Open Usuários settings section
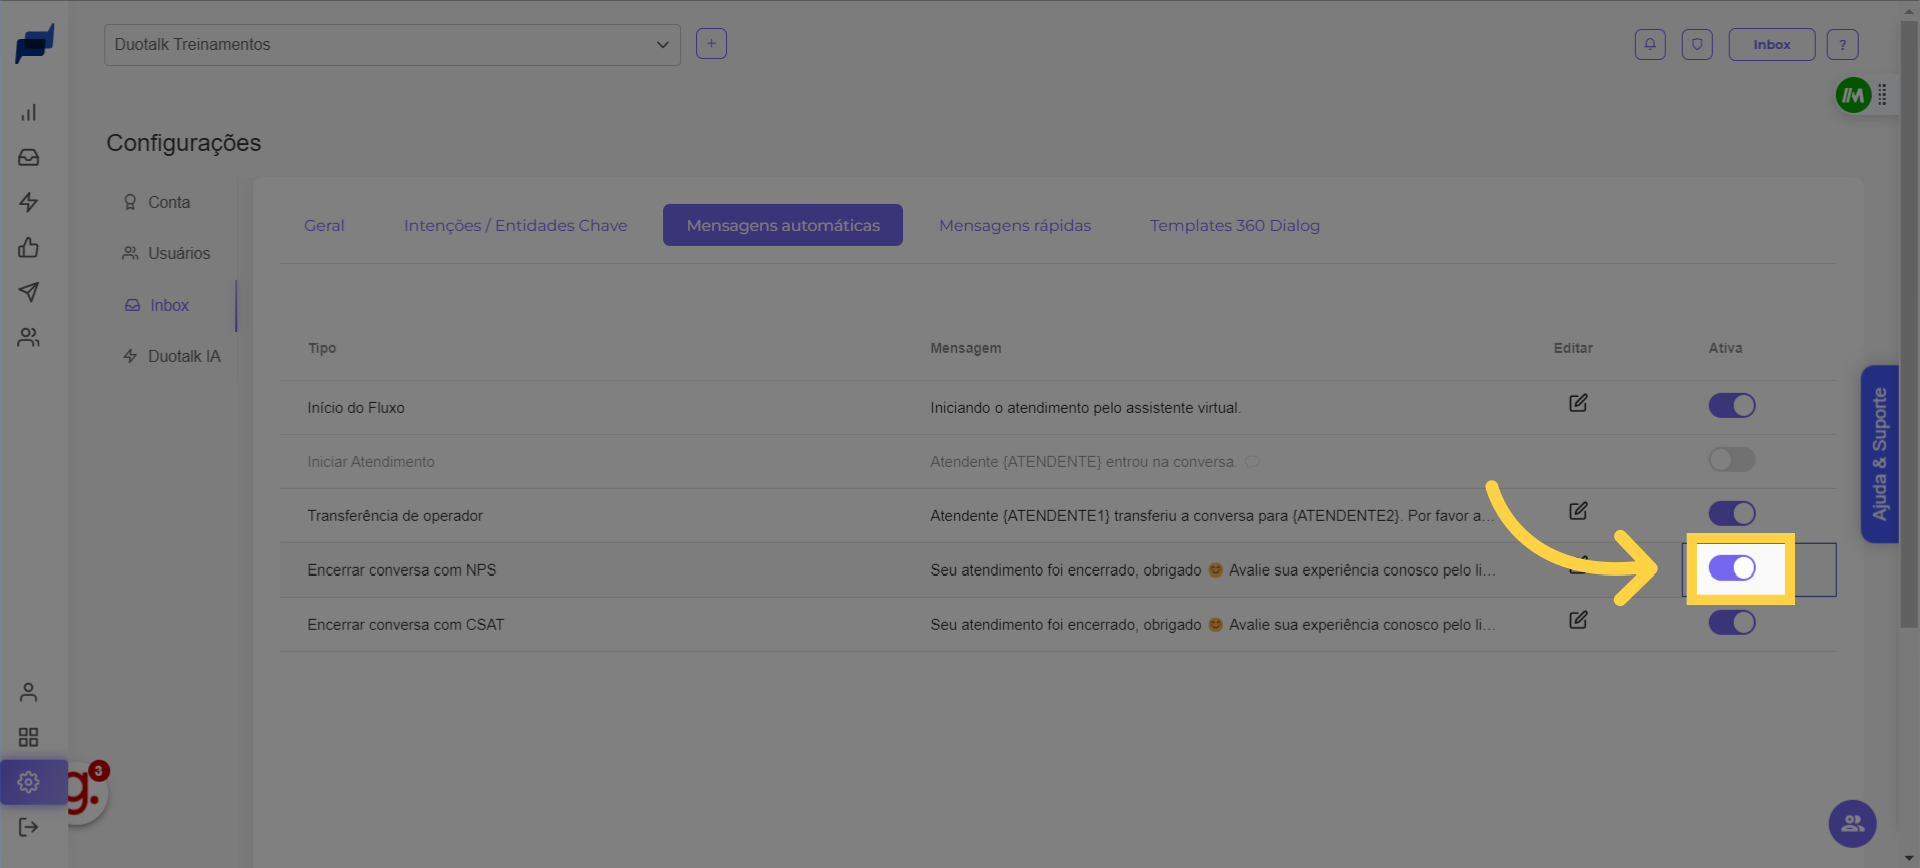Screen dimensions: 1920x868 (178, 253)
